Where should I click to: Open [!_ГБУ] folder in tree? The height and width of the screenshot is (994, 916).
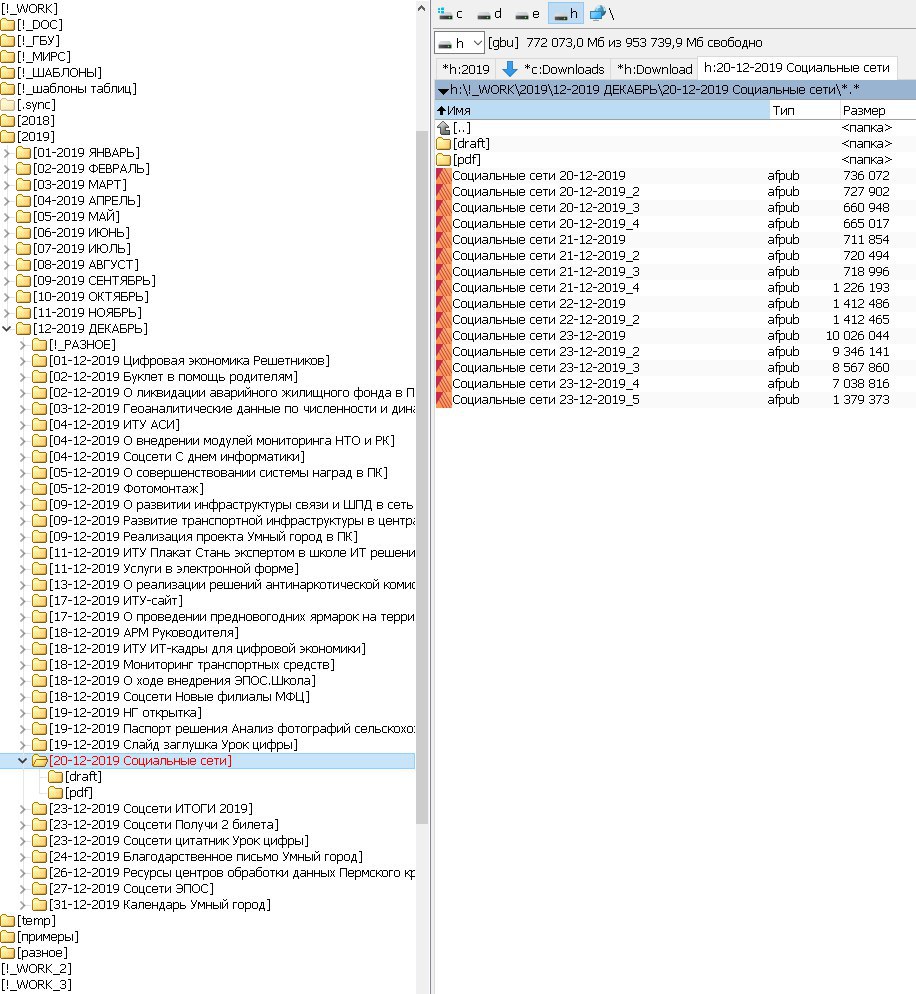(31, 41)
